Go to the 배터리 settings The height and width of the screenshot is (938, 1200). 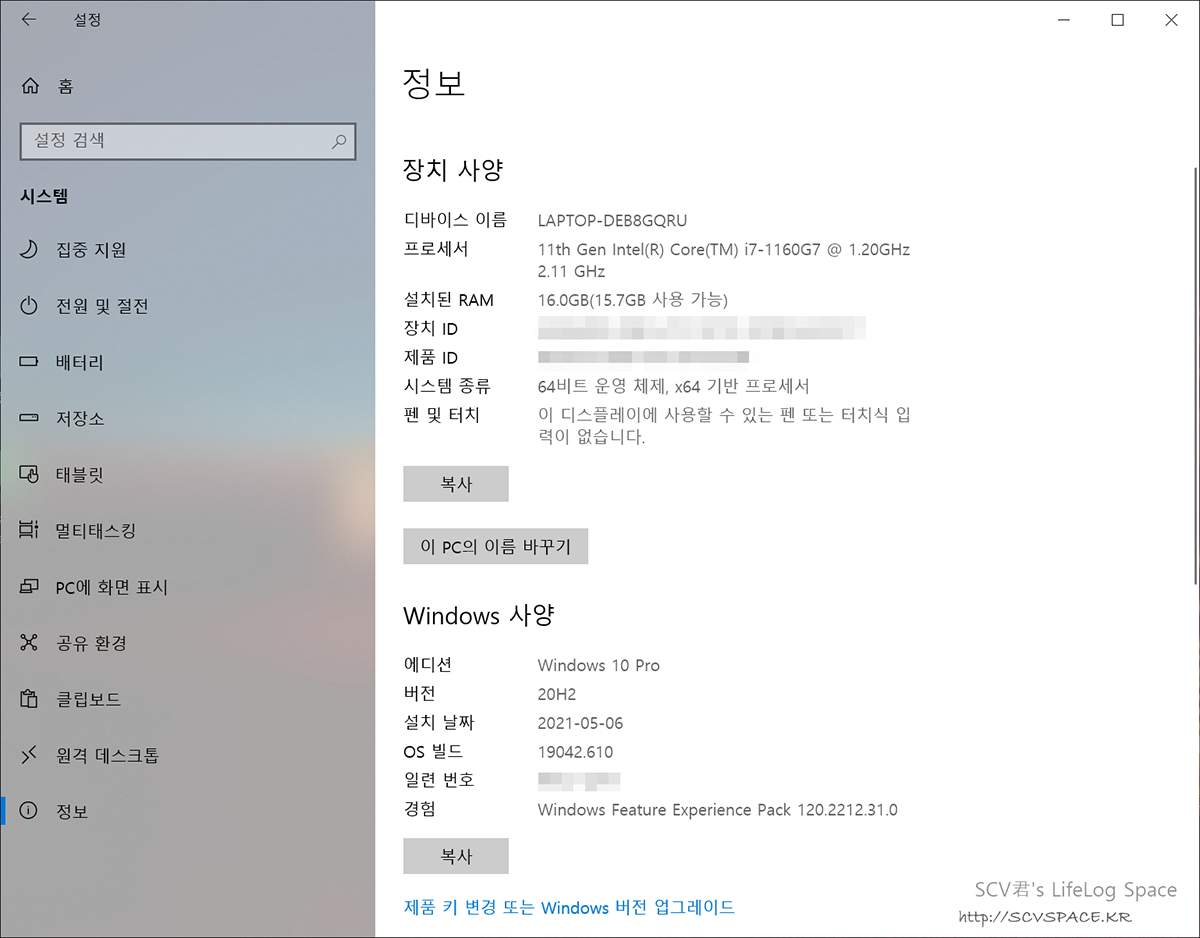tap(187, 362)
